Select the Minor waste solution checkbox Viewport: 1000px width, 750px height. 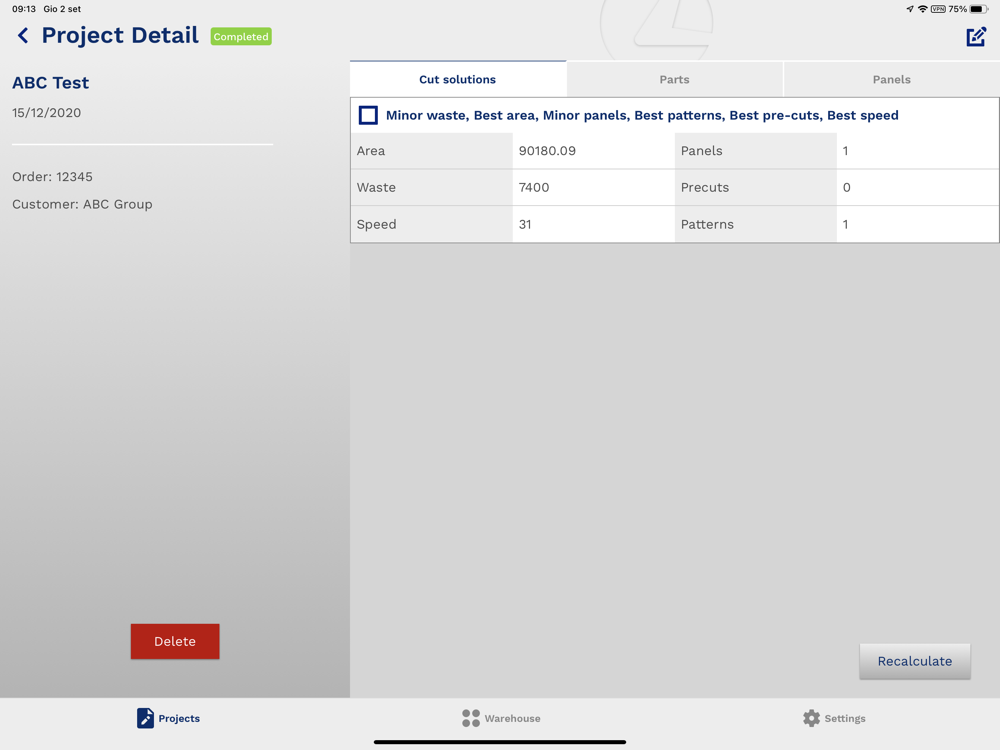(368, 115)
